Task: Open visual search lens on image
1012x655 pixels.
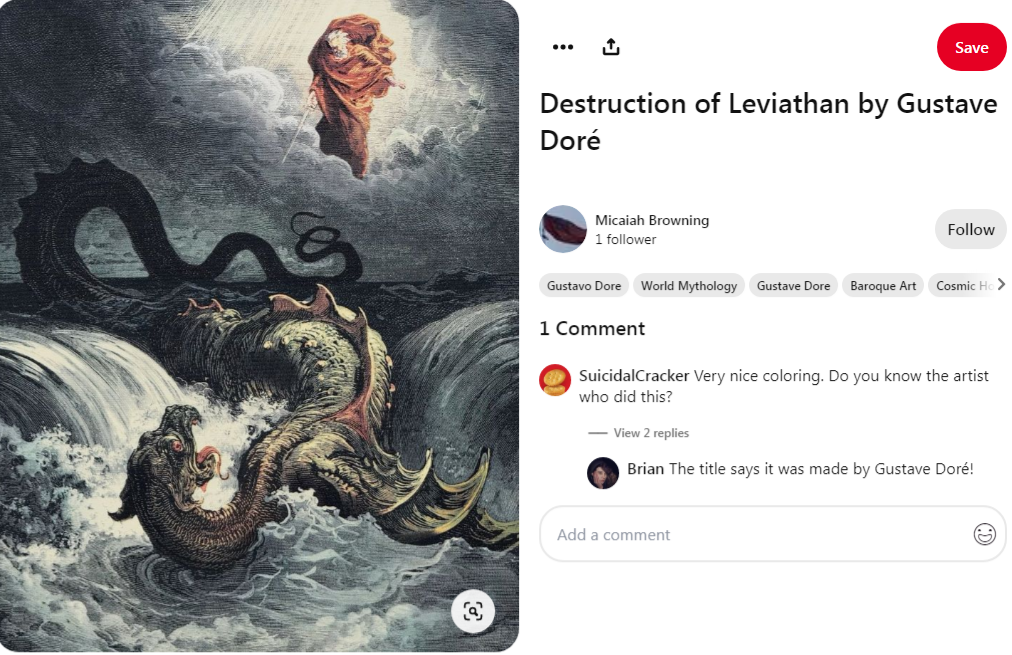Action: [473, 611]
